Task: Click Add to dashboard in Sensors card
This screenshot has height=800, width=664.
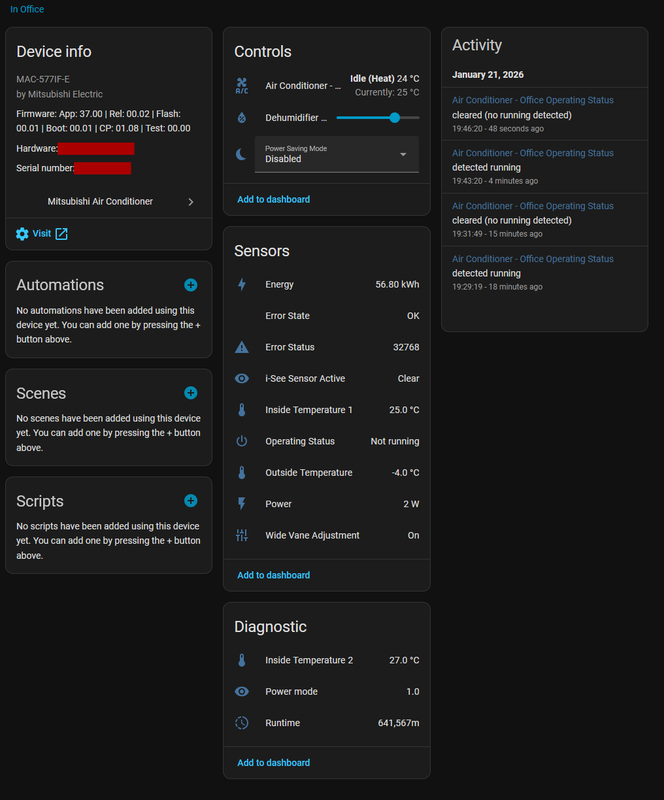Action: pyautogui.click(x=274, y=576)
